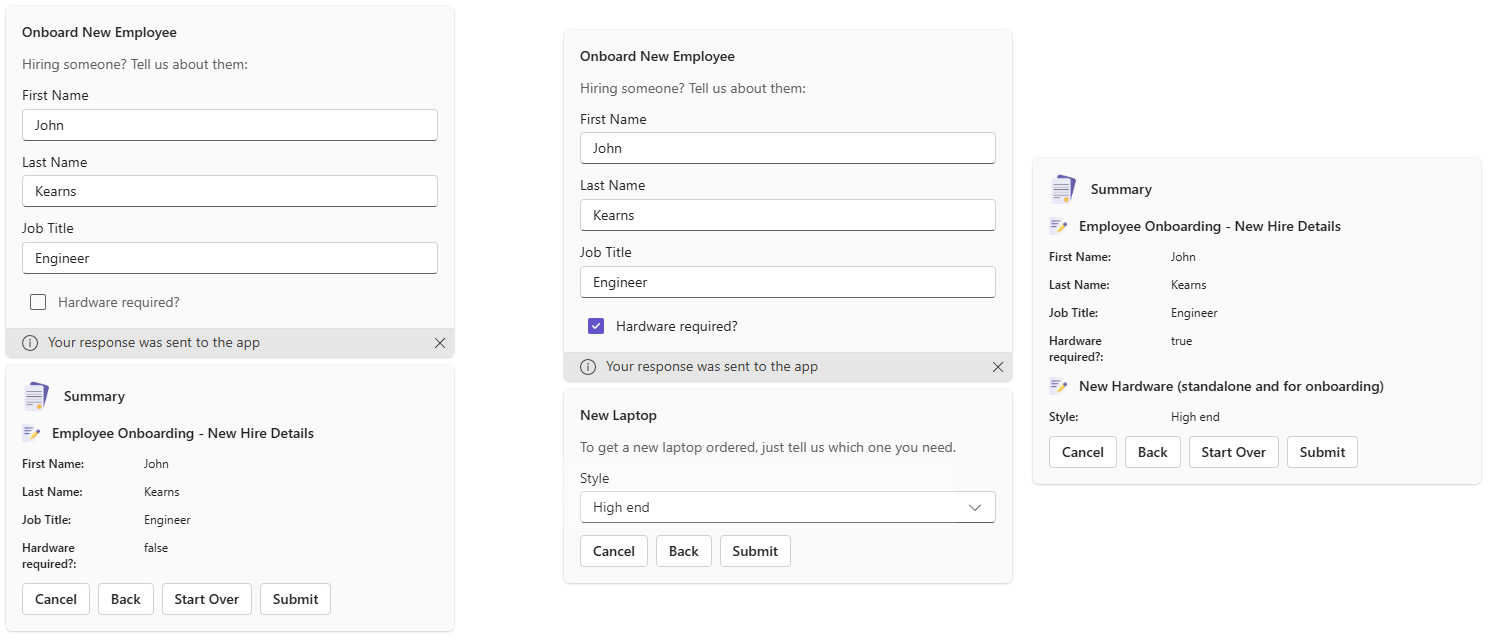Click info icon in notification below unchecked Hardware checkbox
This screenshot has width=1507, height=641.
pos(30,343)
